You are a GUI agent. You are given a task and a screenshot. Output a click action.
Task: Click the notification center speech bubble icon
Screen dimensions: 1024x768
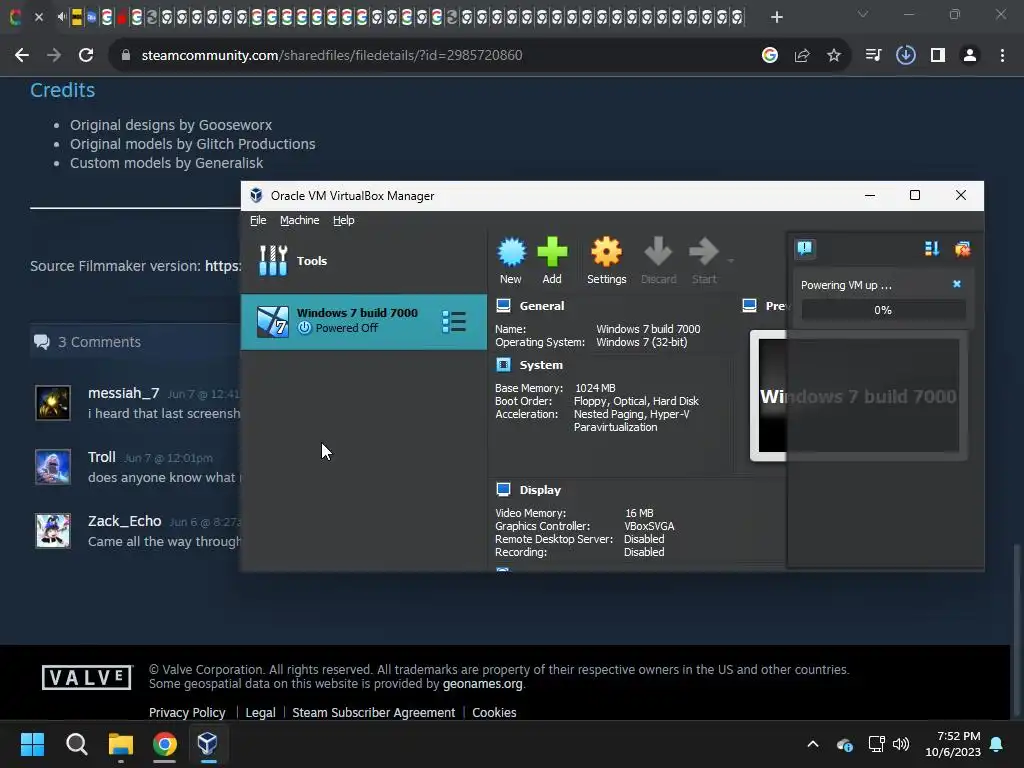click(805, 248)
